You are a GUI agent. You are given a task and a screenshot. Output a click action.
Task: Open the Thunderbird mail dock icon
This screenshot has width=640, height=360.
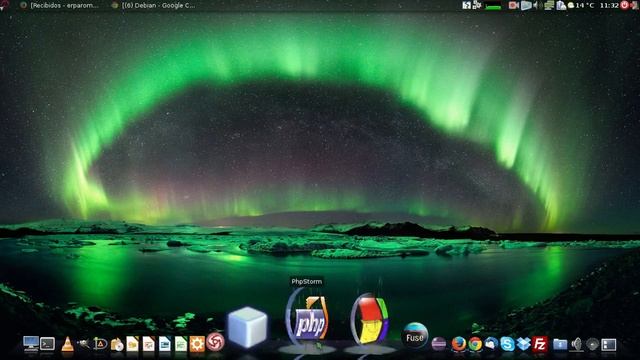491,344
